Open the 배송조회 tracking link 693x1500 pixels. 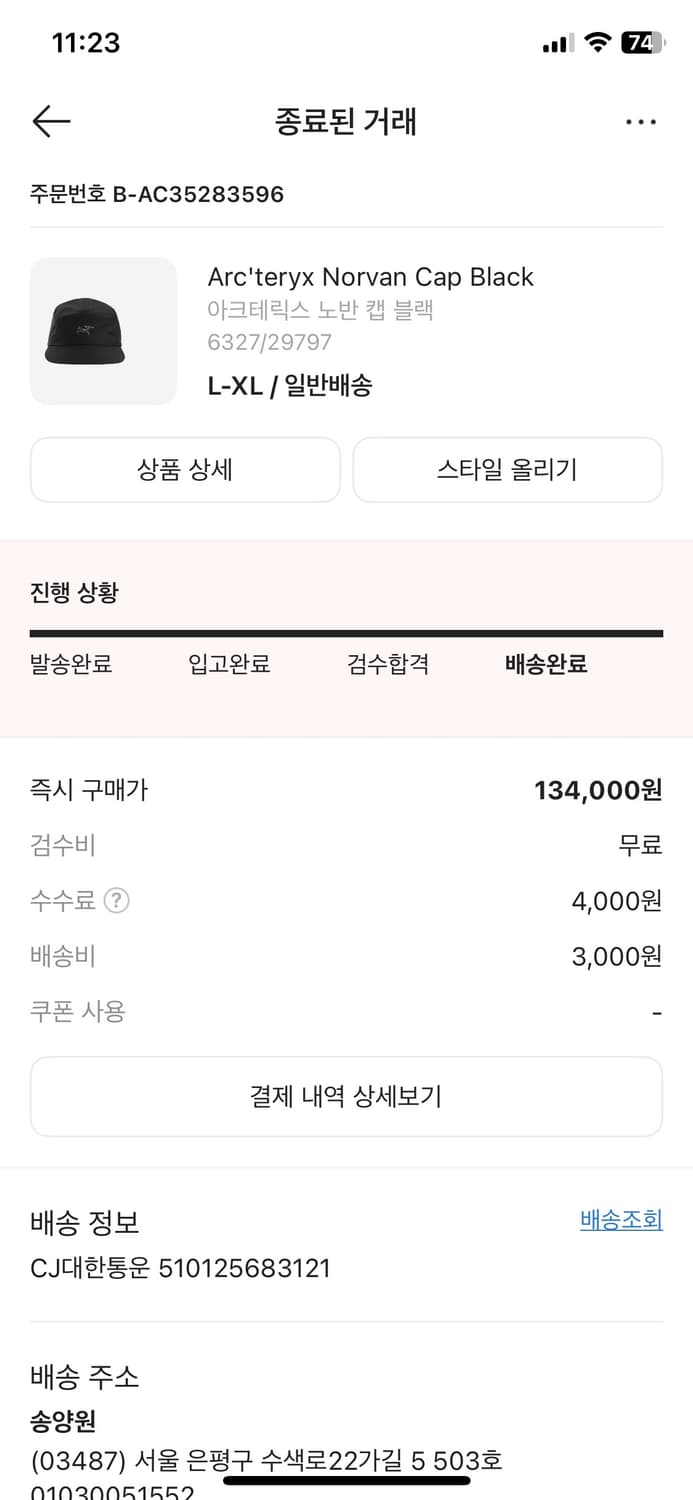(x=620, y=1220)
